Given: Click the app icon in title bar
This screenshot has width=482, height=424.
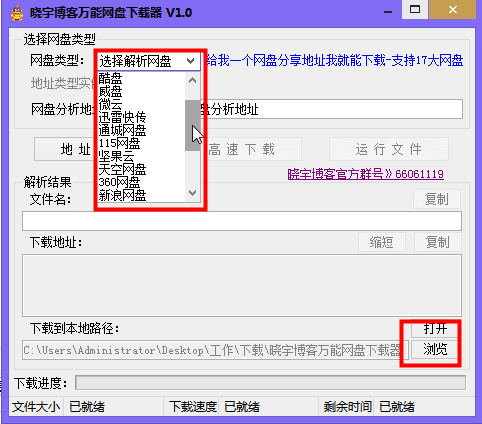Looking at the screenshot, I should [17, 13].
